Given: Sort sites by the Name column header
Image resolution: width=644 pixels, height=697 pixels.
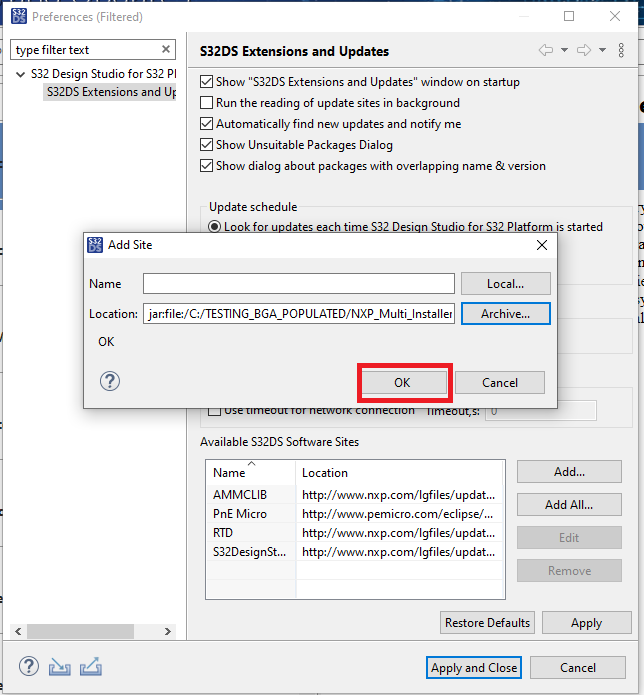Looking at the screenshot, I should (x=229, y=473).
